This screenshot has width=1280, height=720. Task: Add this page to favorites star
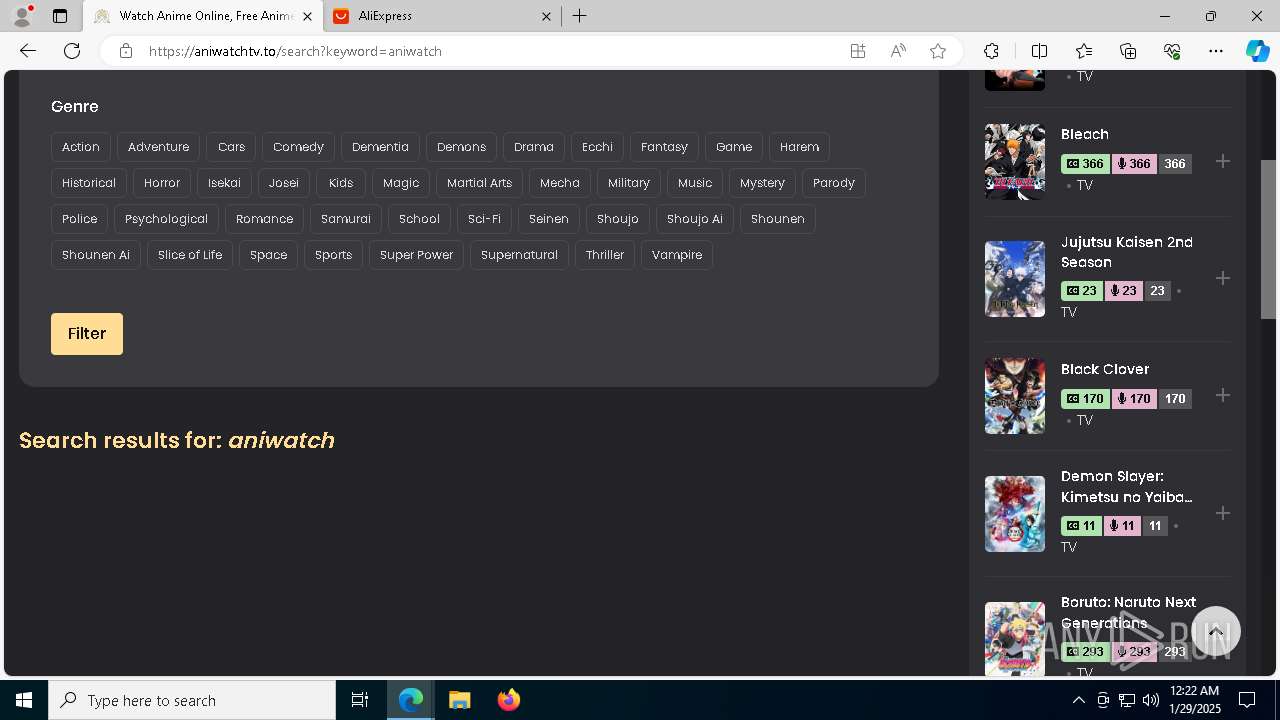coord(938,51)
